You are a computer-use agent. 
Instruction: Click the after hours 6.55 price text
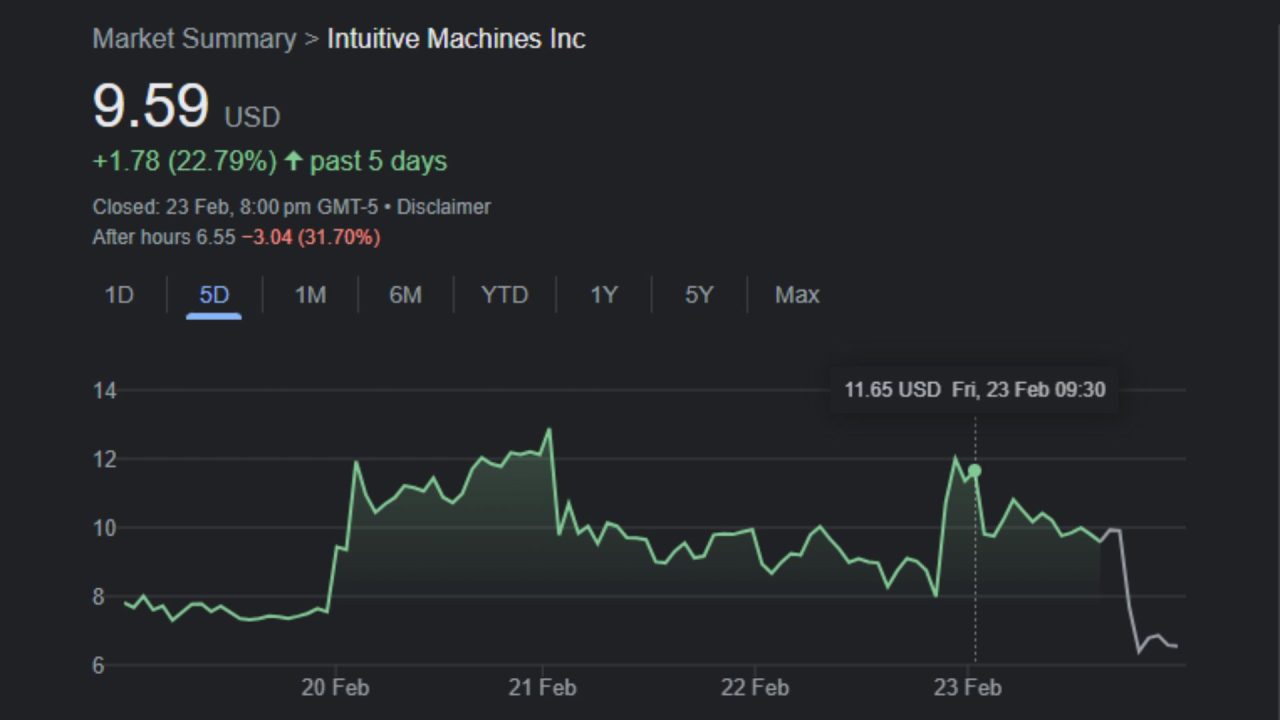[164, 237]
